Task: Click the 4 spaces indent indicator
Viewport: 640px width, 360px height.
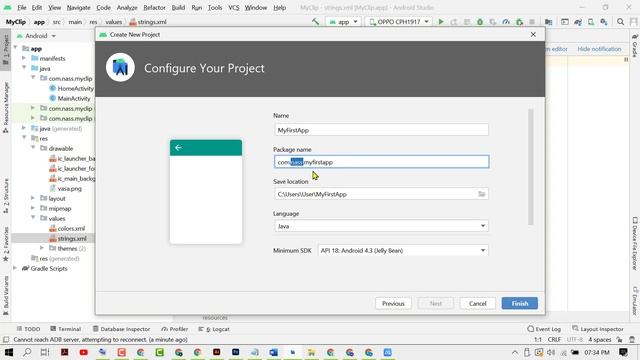Action: (600, 339)
